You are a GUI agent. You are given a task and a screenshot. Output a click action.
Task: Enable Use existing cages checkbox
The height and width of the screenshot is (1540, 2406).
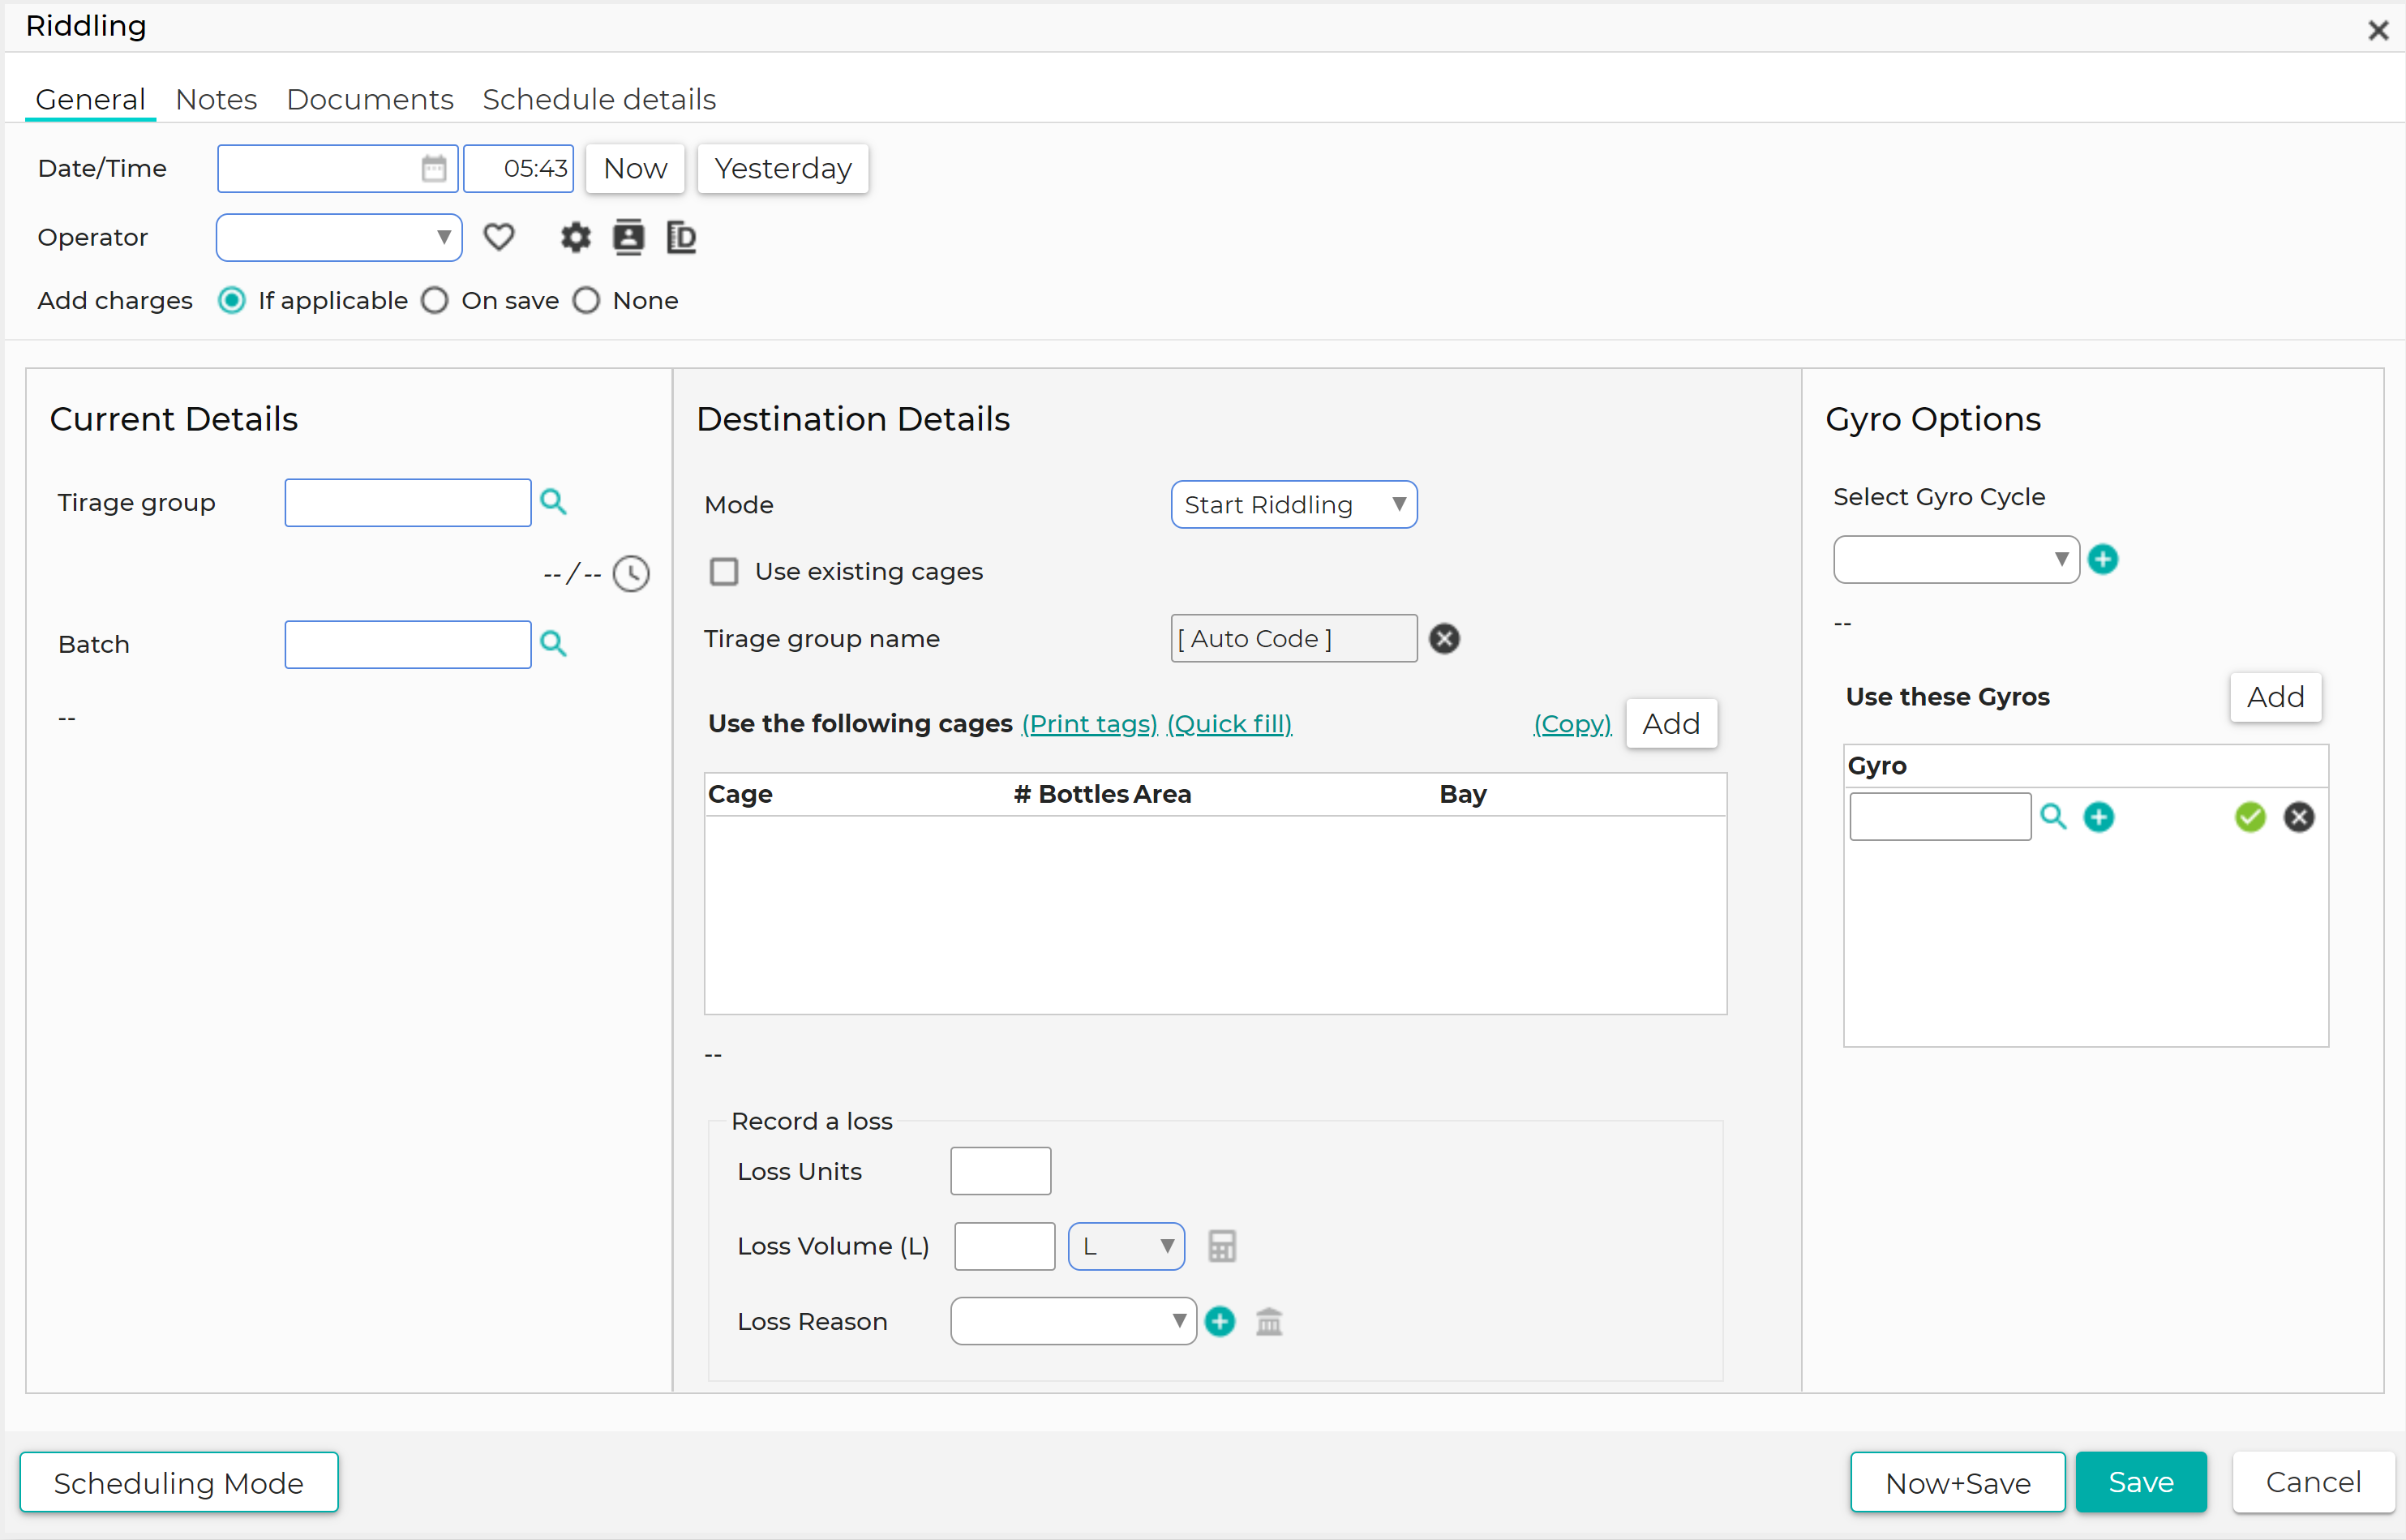(724, 571)
